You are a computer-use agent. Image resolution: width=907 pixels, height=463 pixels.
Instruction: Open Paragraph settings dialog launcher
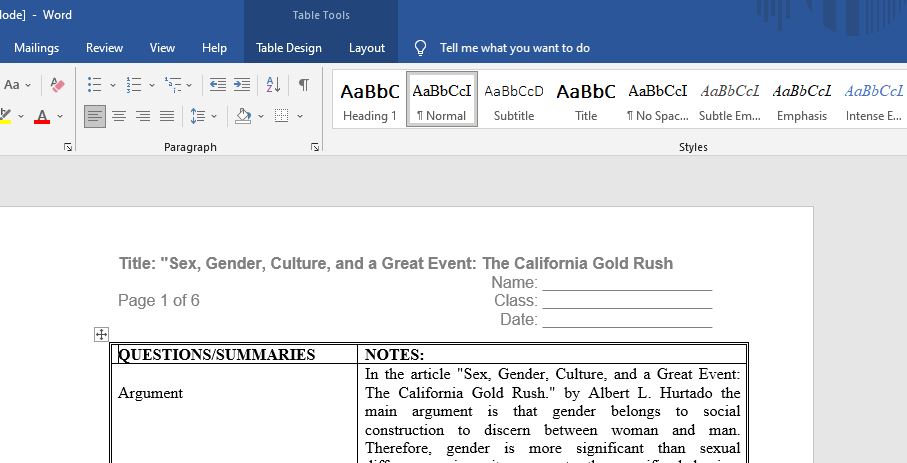coord(315,147)
